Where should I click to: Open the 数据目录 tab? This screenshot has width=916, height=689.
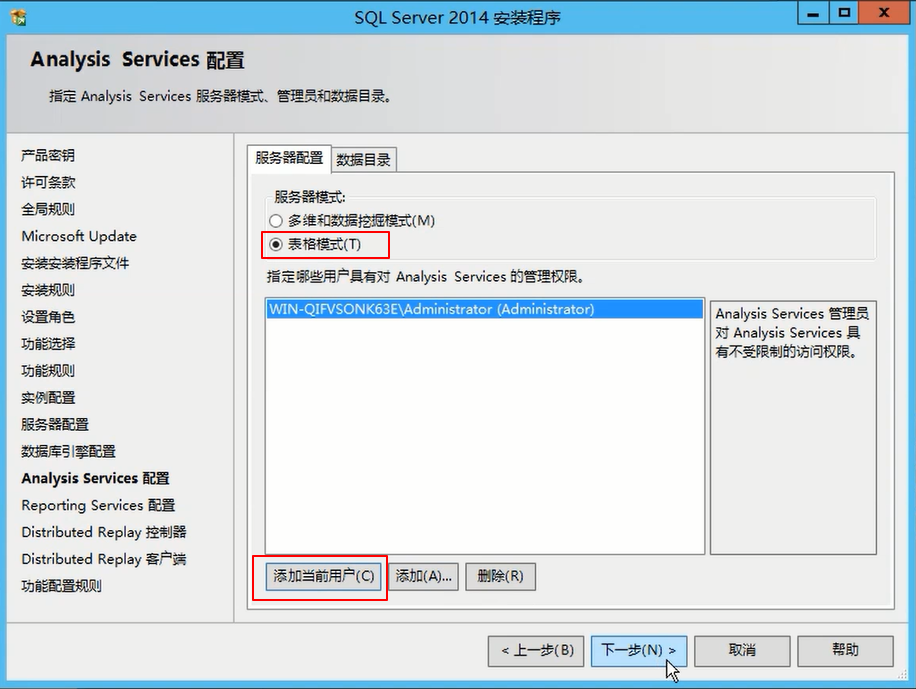click(363, 160)
